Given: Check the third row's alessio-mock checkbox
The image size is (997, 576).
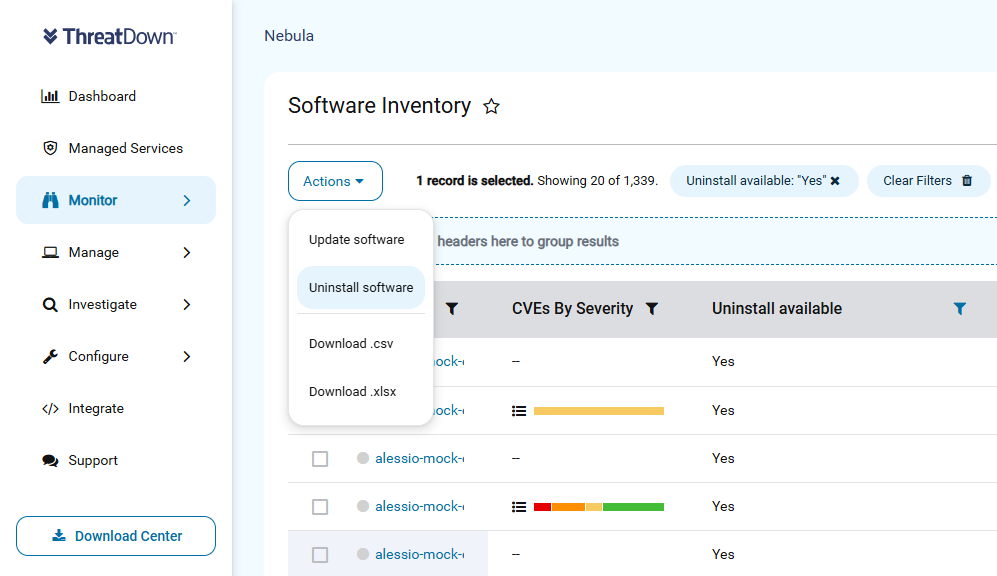Looking at the screenshot, I should [x=320, y=459].
